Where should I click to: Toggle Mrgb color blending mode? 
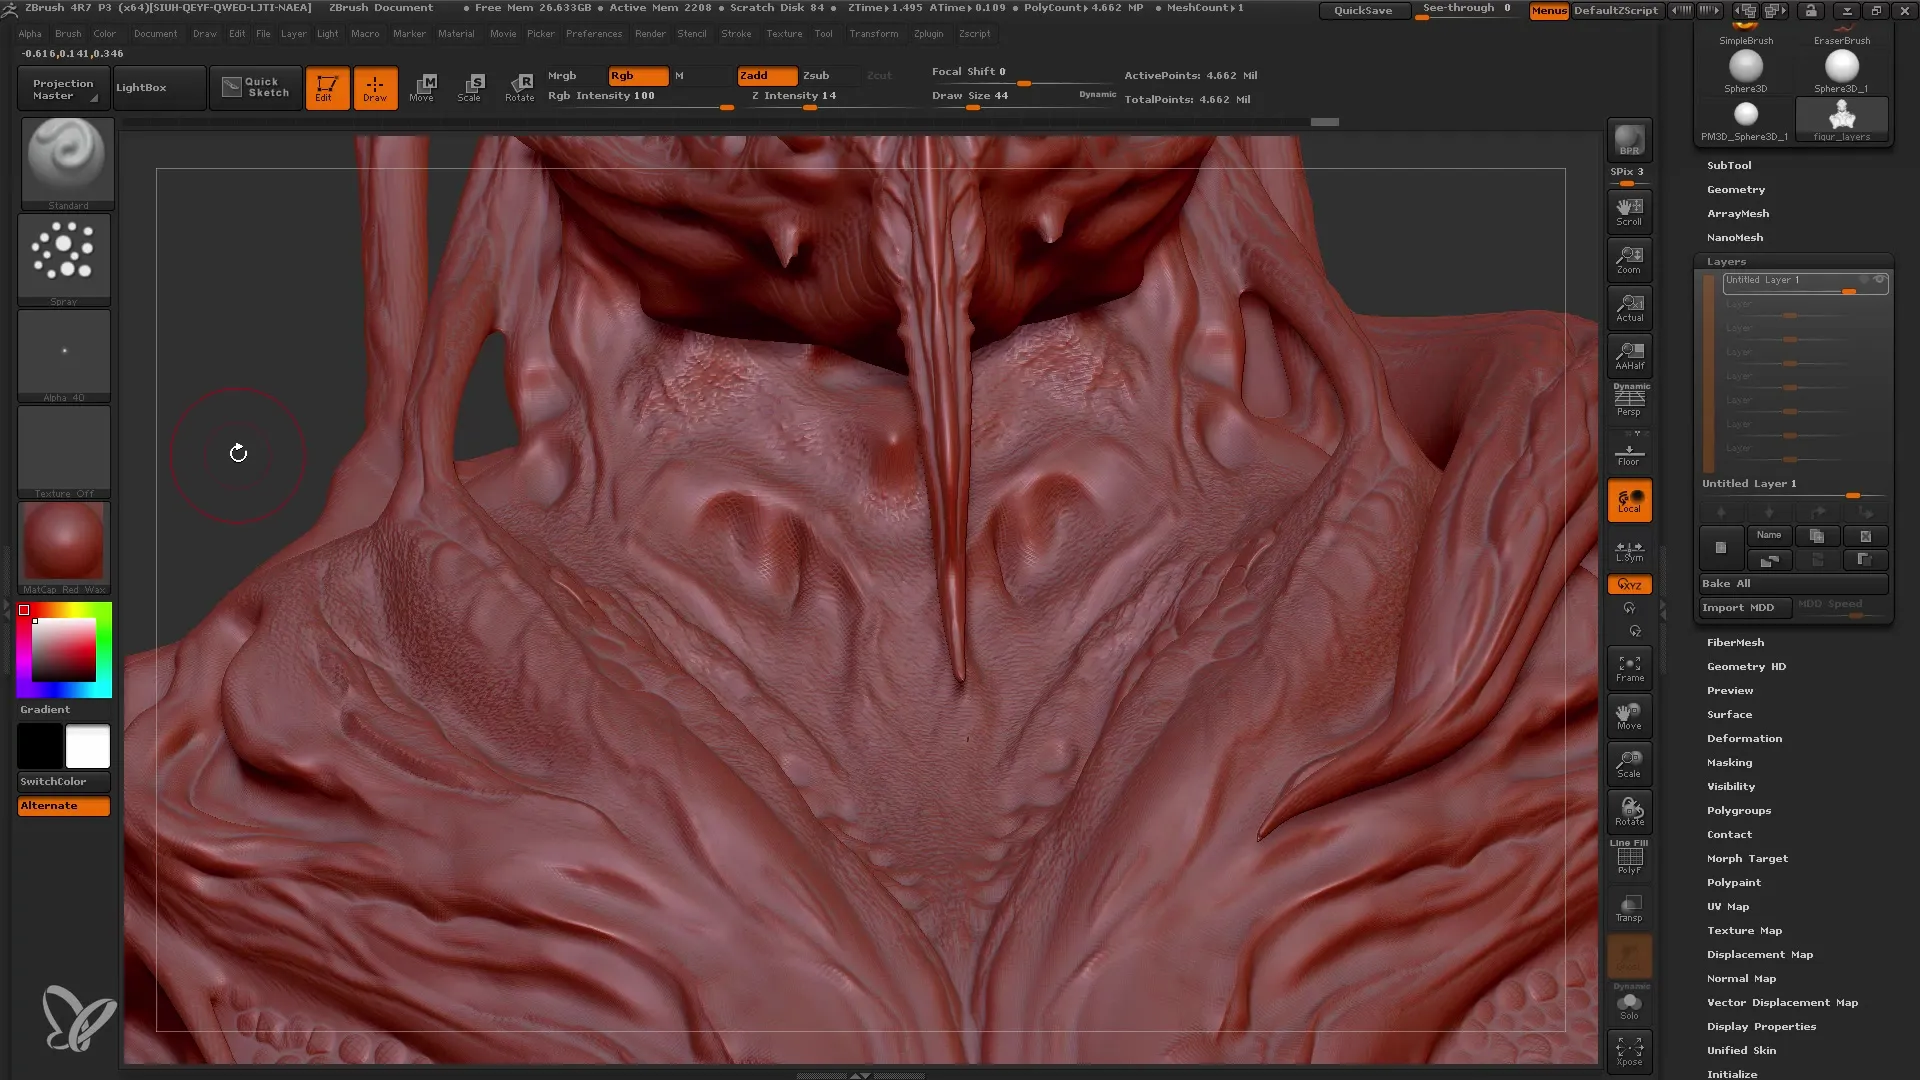coord(563,75)
